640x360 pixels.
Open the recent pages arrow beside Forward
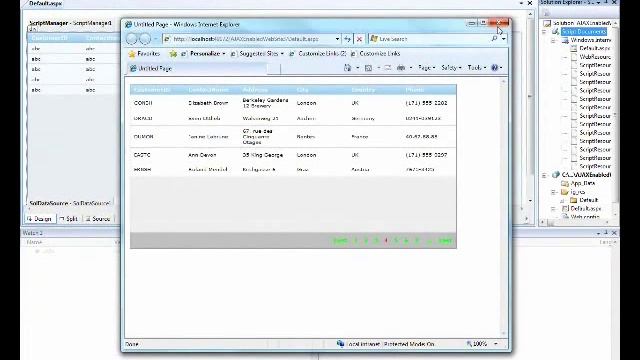click(x=155, y=39)
